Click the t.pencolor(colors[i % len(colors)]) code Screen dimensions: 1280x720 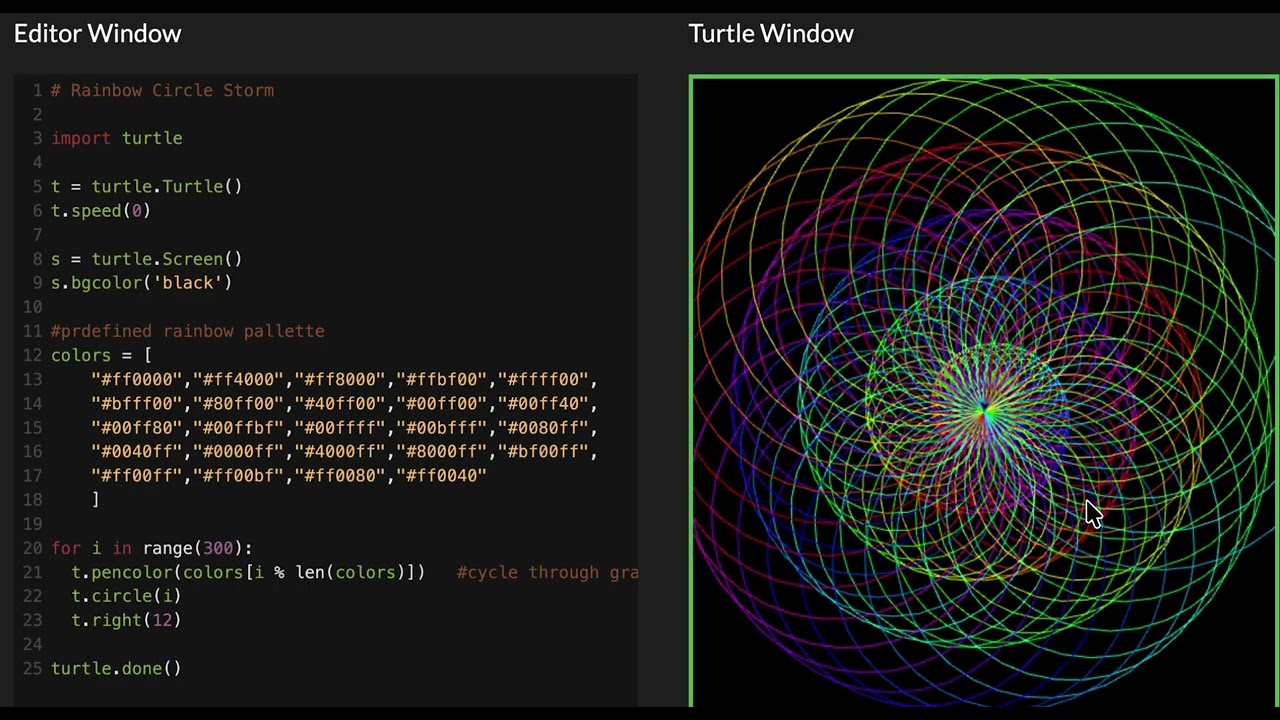(x=248, y=572)
